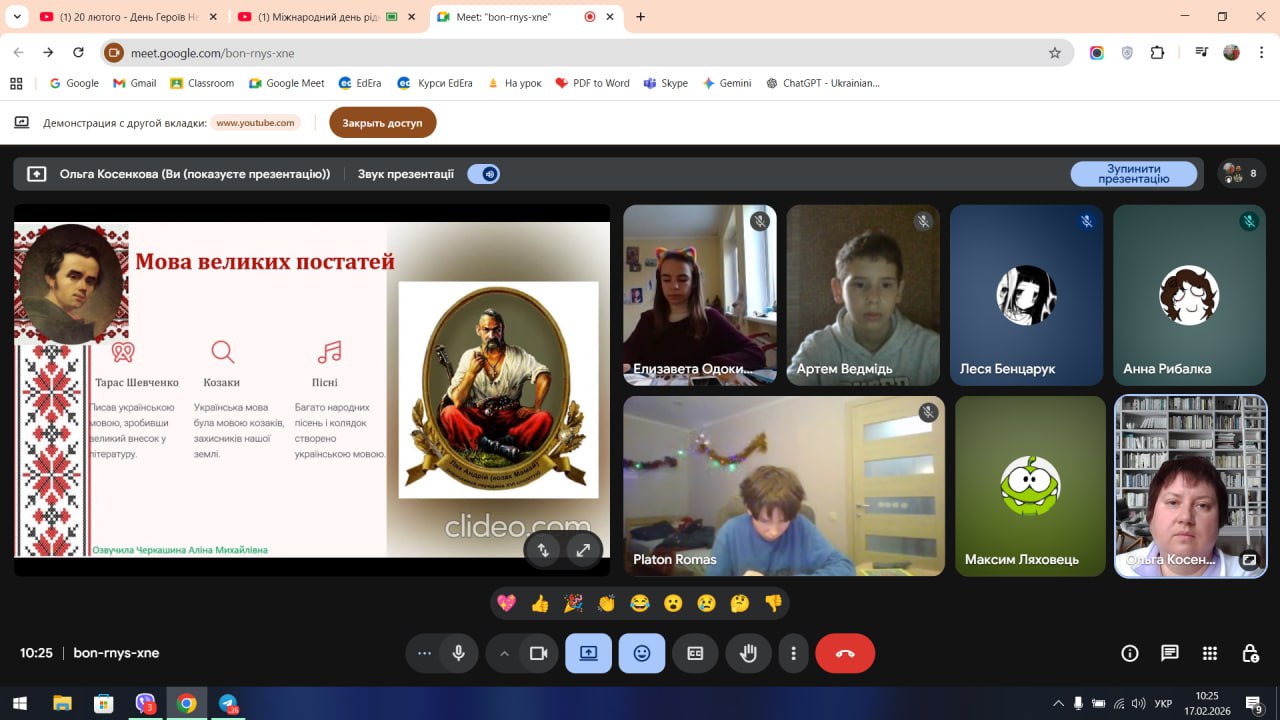Open meeting details info icon

click(x=1130, y=653)
